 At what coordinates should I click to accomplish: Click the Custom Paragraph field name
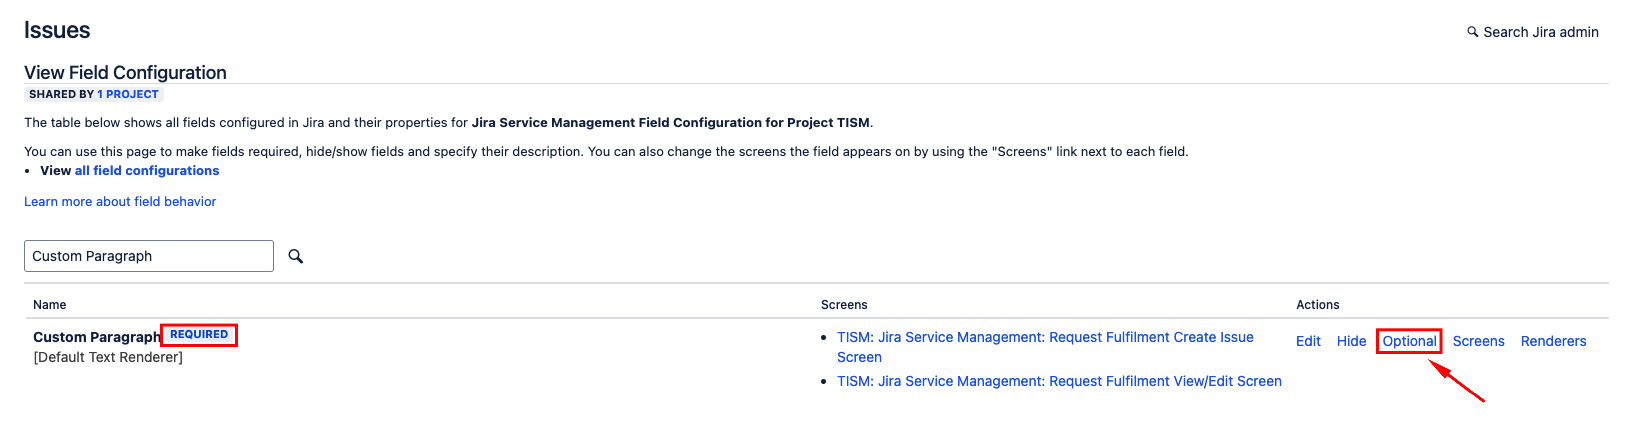[96, 337]
